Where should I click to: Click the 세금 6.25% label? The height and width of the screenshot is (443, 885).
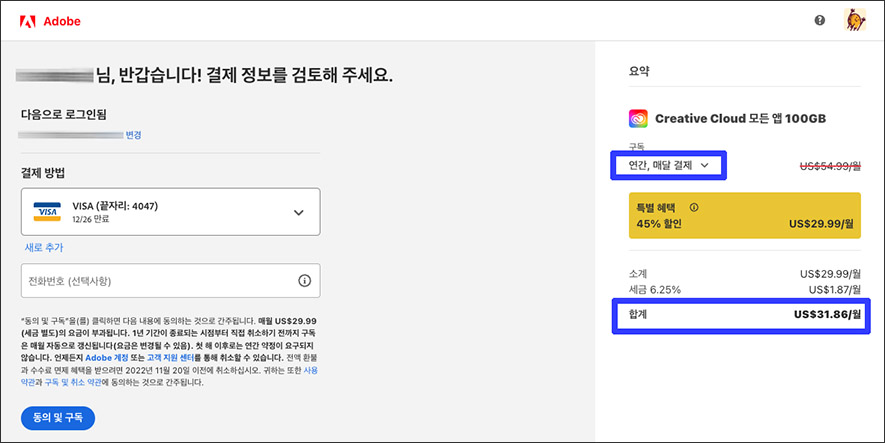655,290
